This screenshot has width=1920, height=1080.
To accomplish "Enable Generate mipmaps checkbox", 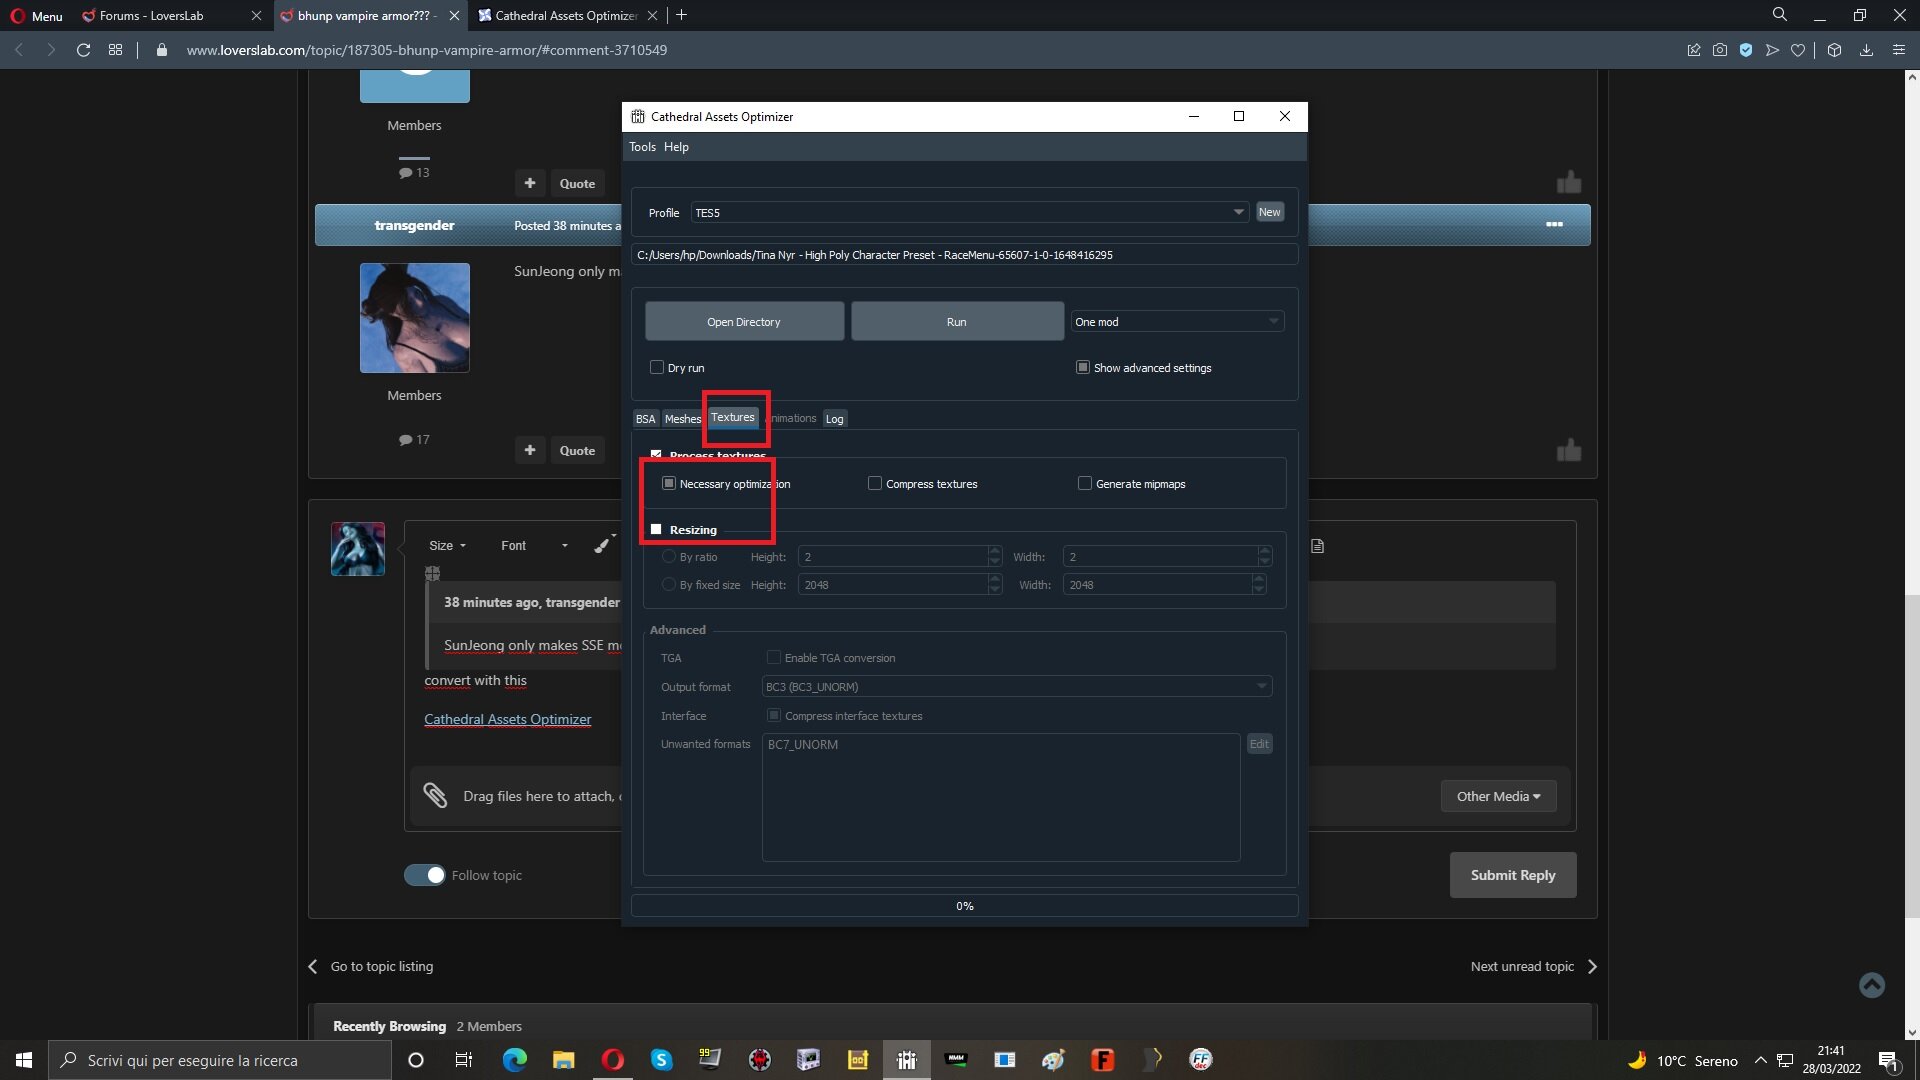I will pos(1085,484).
